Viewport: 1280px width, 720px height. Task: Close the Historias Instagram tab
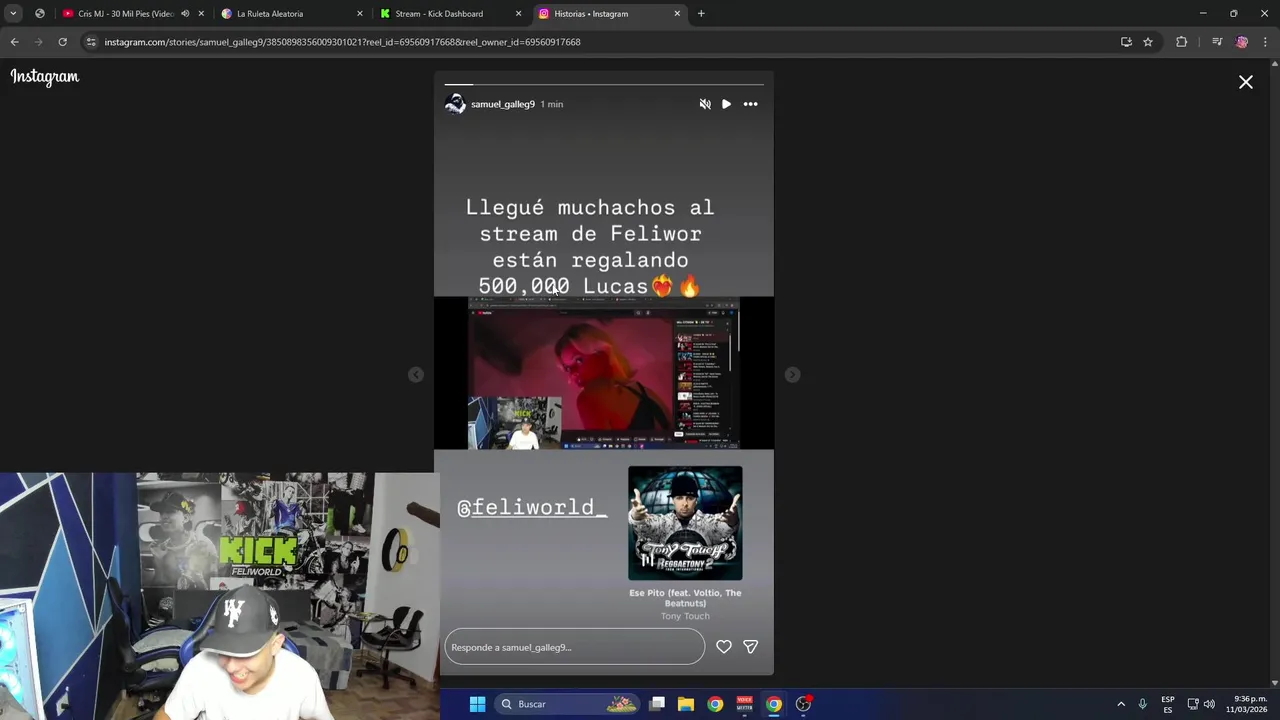point(677,14)
